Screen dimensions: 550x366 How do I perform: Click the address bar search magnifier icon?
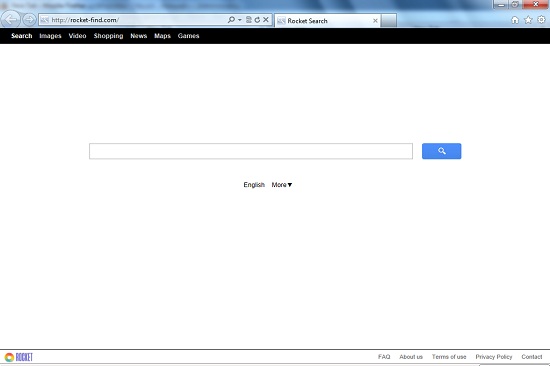pyautogui.click(x=231, y=20)
